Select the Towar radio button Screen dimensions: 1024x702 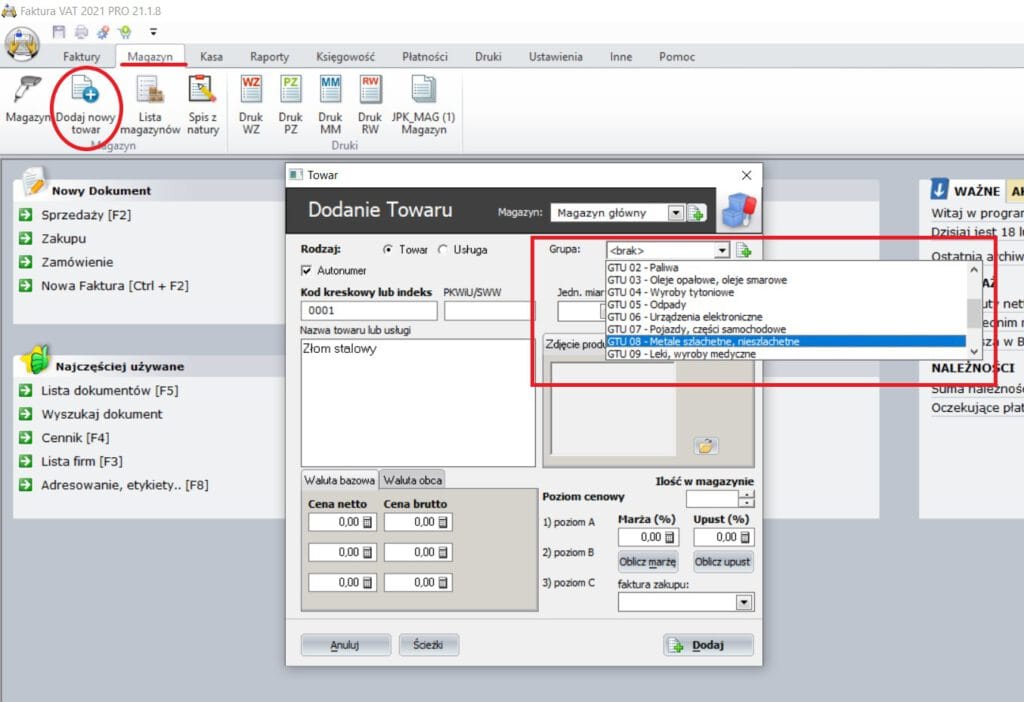tap(388, 250)
